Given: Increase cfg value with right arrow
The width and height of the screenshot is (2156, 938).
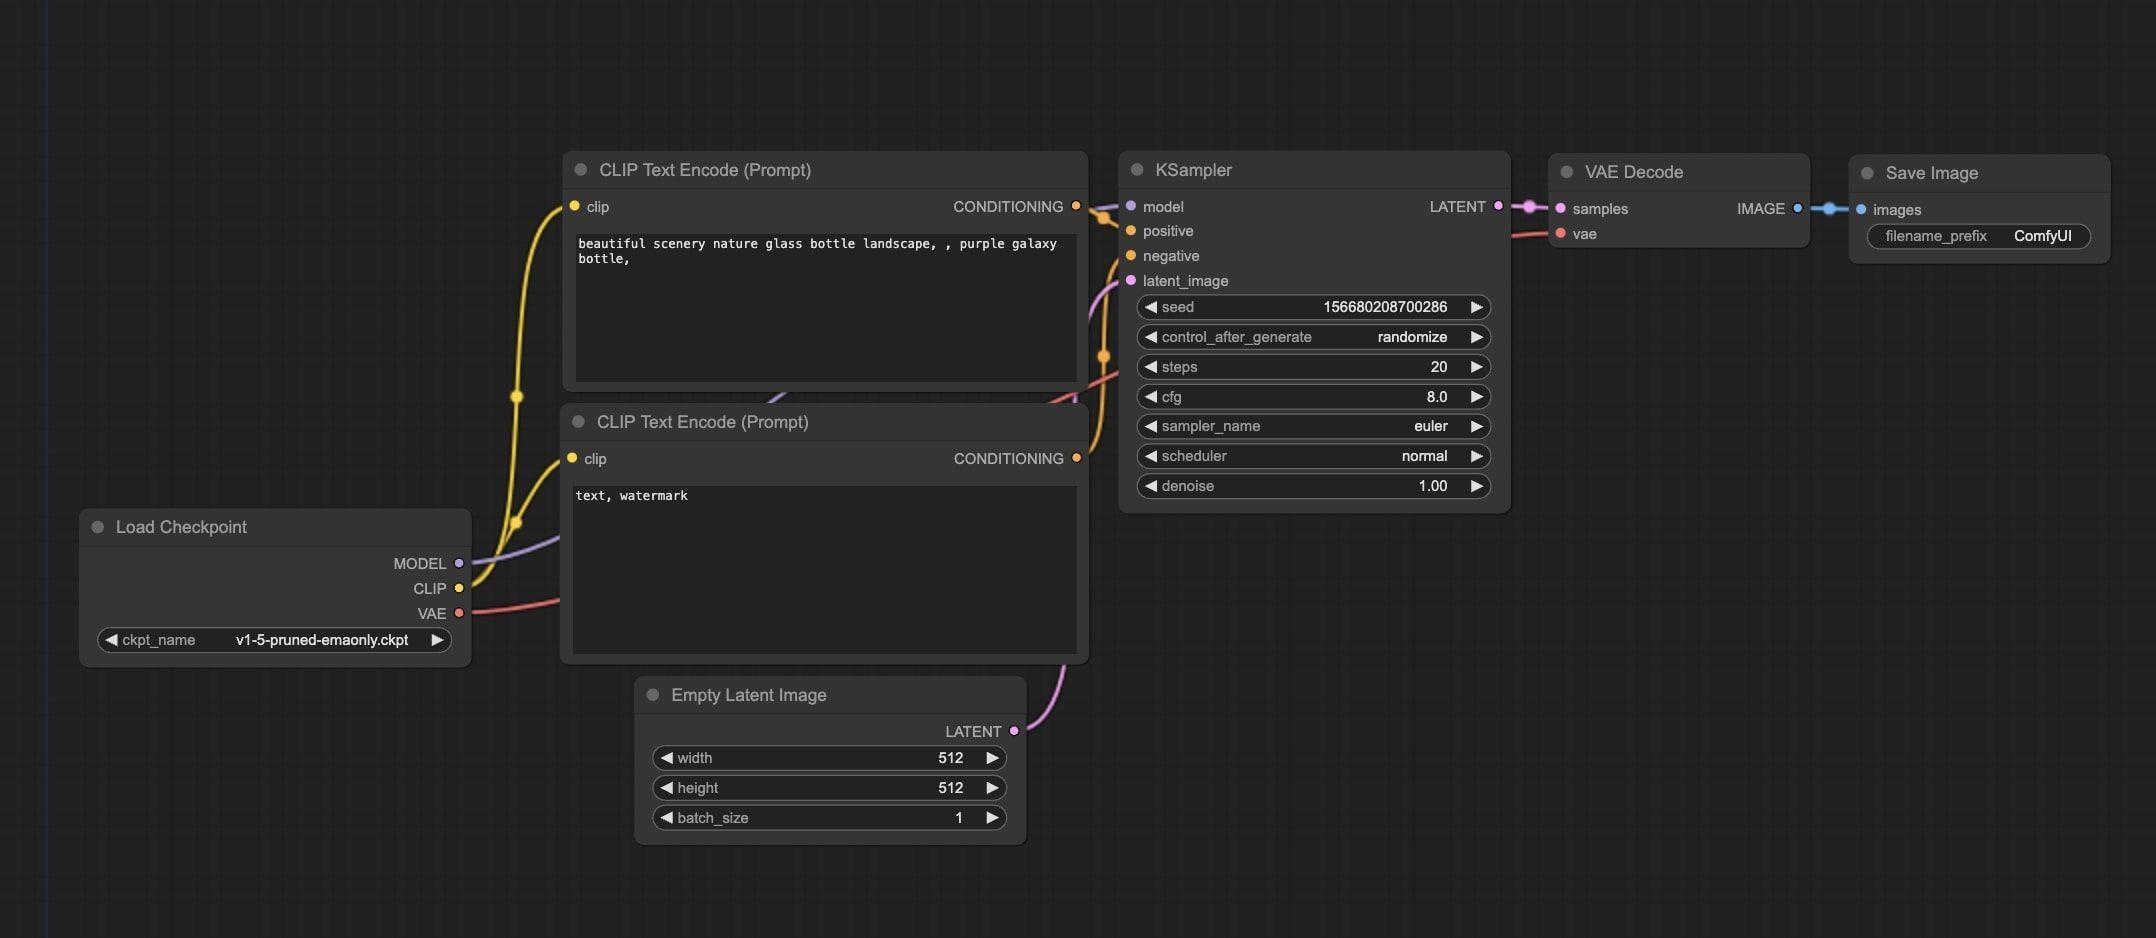Looking at the screenshot, I should coord(1476,397).
